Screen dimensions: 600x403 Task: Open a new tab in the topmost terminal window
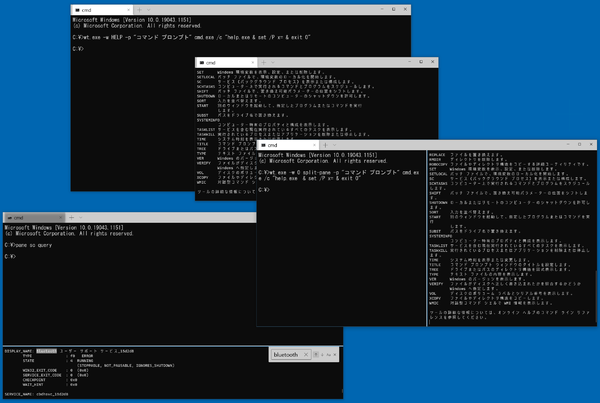(x=139, y=10)
